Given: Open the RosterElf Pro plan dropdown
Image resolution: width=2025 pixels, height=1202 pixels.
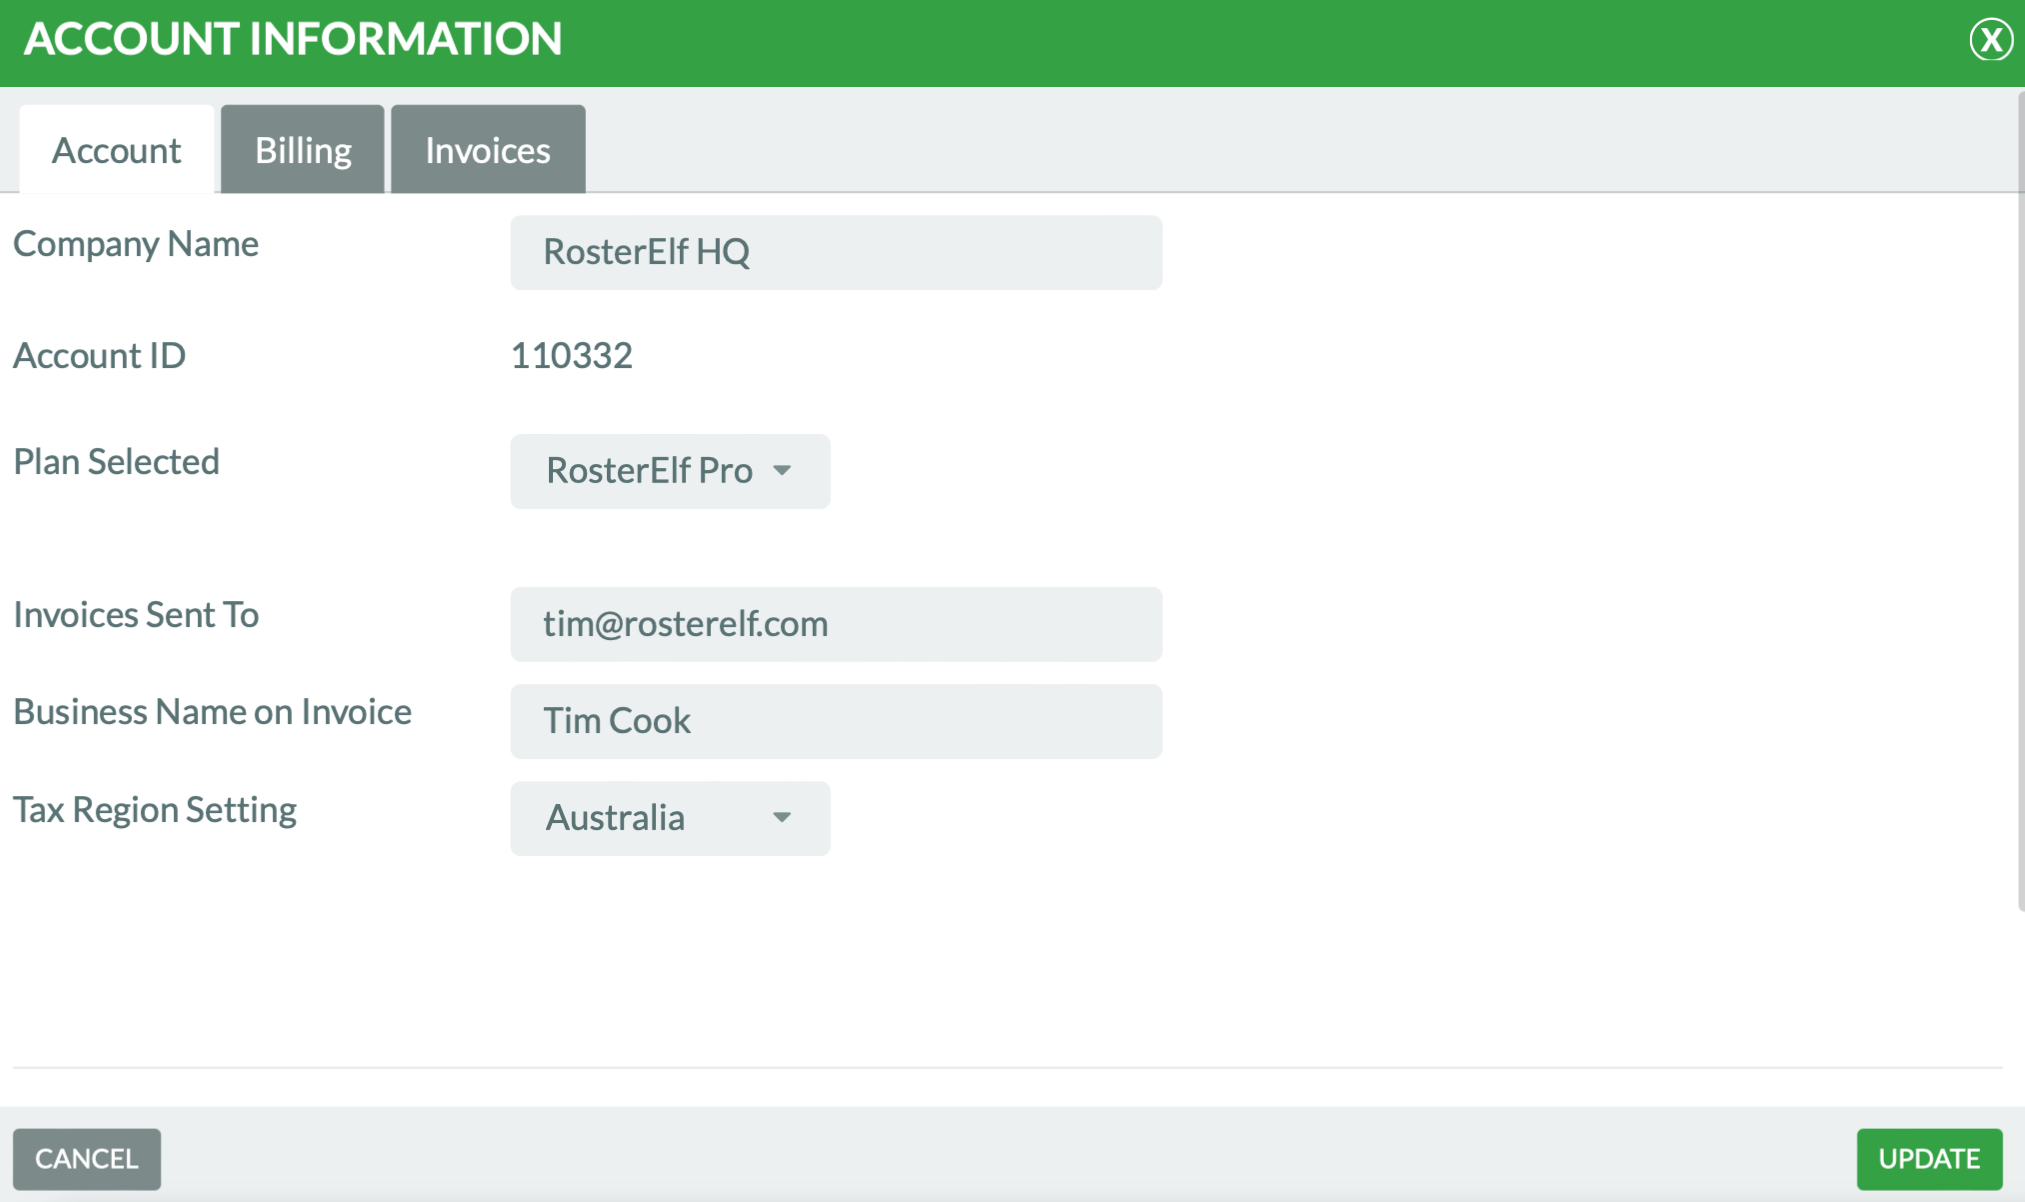Looking at the screenshot, I should click(670, 470).
